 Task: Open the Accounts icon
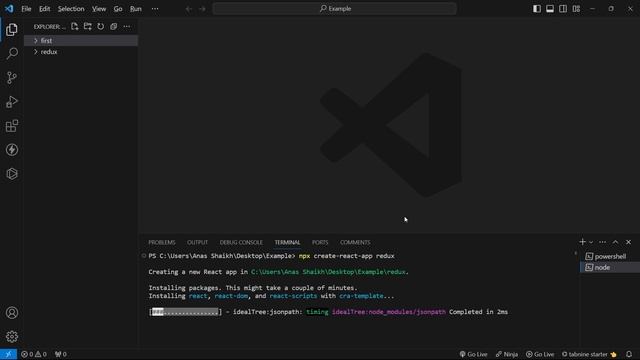pos(12,313)
